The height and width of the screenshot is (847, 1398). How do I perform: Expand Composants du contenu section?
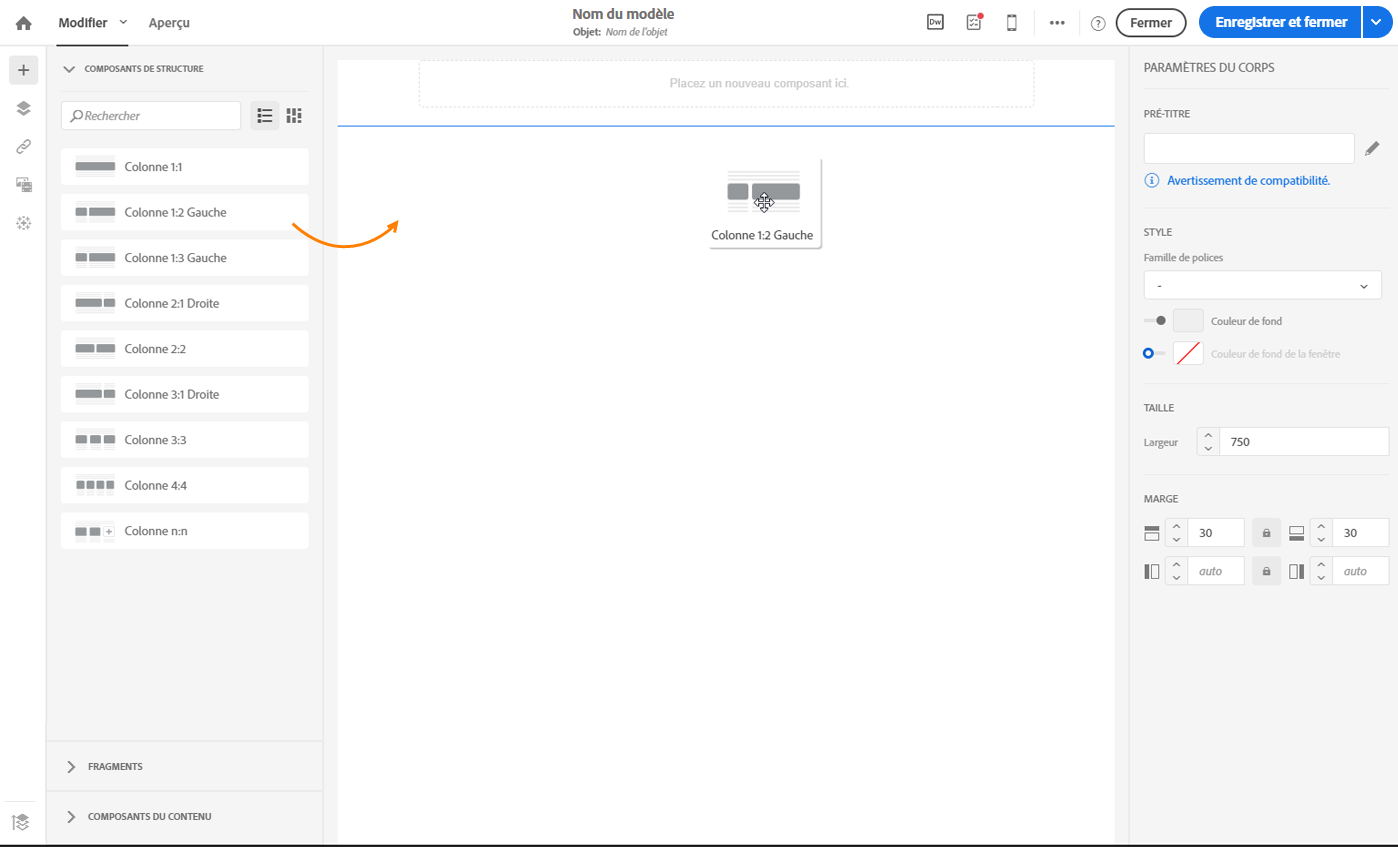(71, 816)
